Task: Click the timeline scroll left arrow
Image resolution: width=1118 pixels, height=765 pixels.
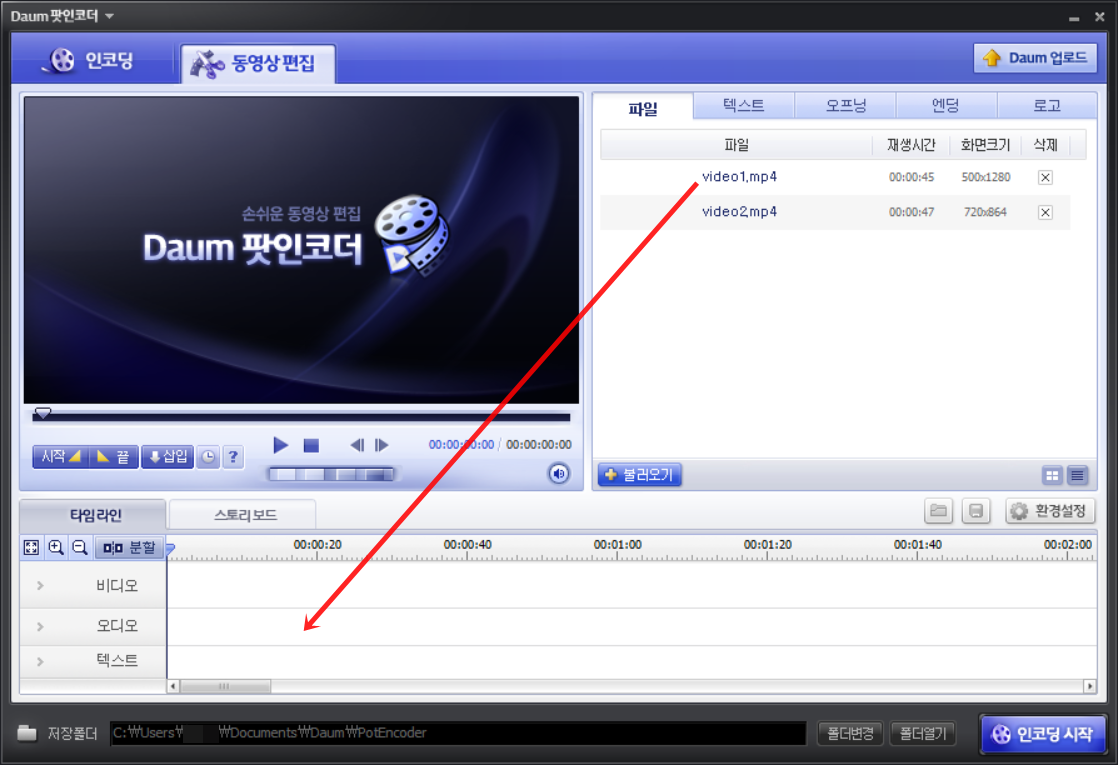Action: (x=173, y=687)
